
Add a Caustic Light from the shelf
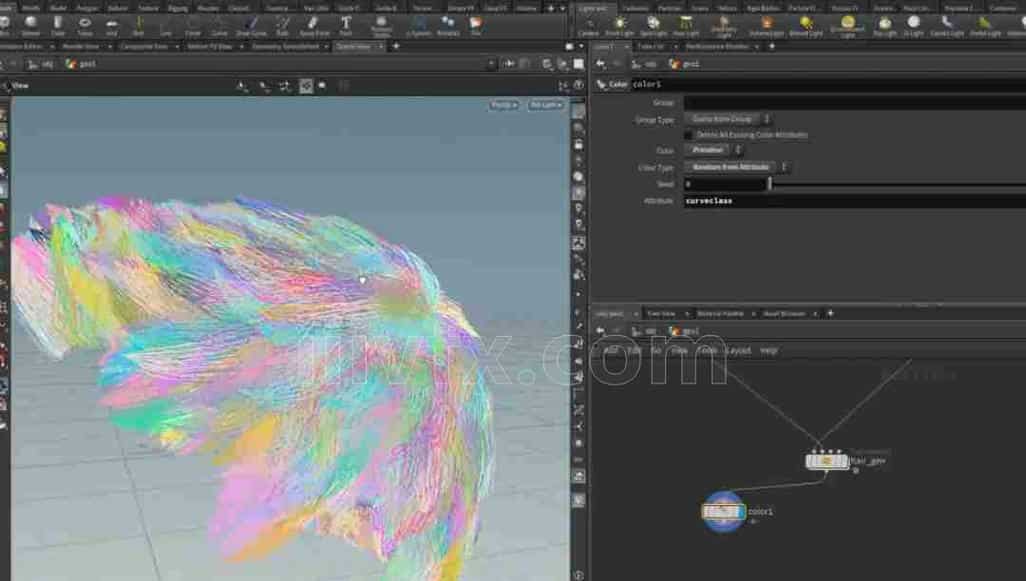(x=947, y=26)
